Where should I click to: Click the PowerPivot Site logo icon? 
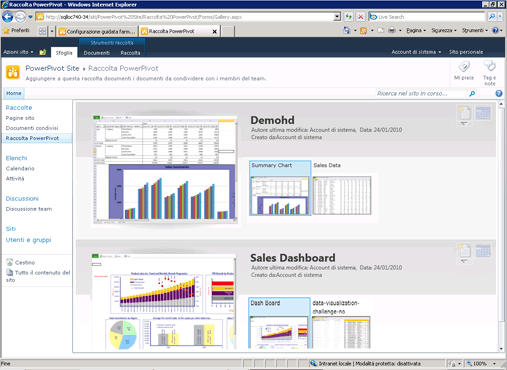[13, 72]
